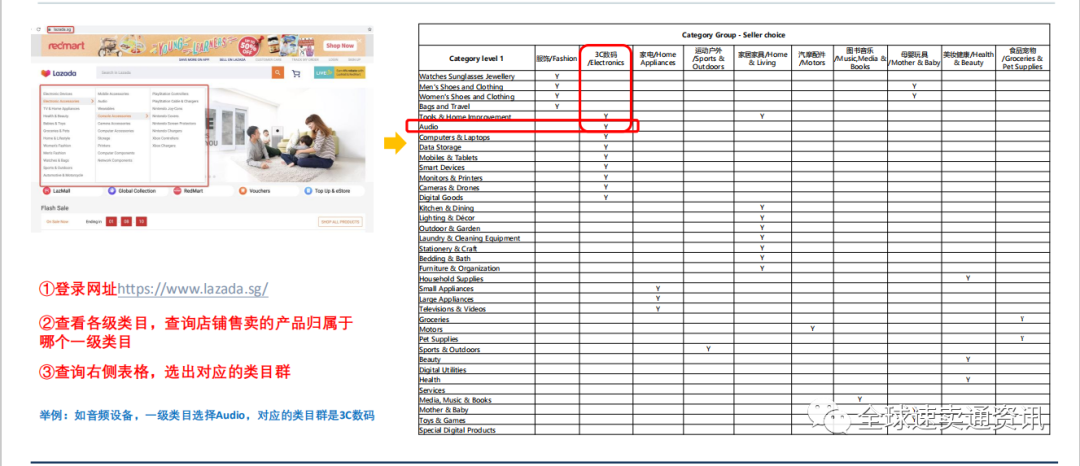Expand the Console Accessories chevron
The width and height of the screenshot is (1080, 466).
coord(147,116)
